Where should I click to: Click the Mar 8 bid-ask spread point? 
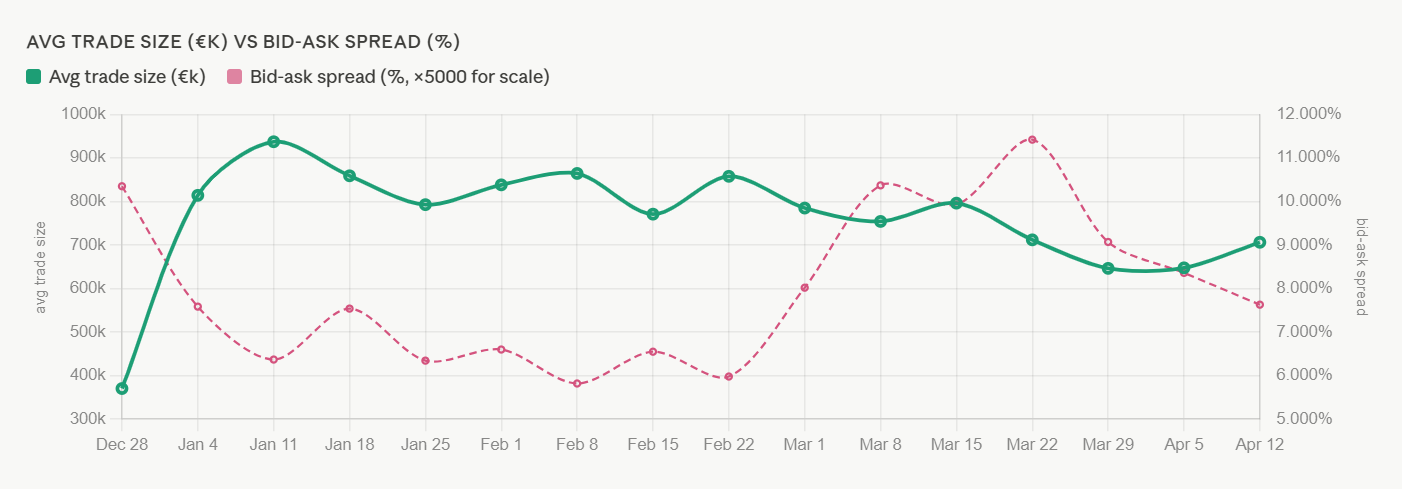tap(880, 185)
